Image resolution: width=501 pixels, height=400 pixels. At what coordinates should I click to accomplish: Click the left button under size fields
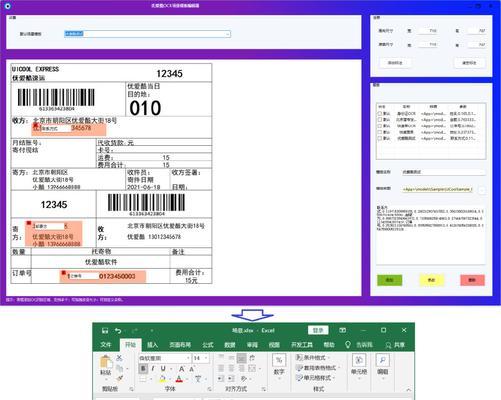pyautogui.click(x=395, y=63)
